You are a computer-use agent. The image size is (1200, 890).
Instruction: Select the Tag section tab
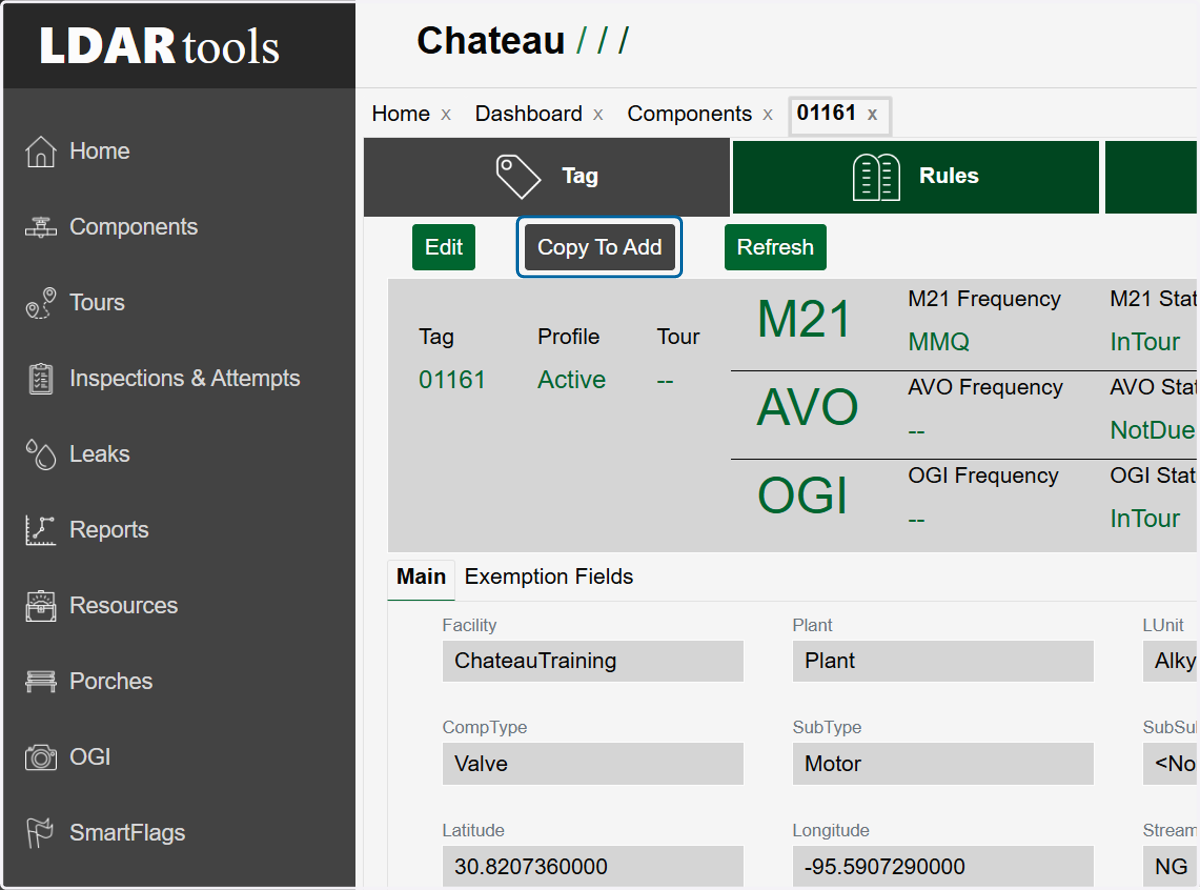coord(546,177)
